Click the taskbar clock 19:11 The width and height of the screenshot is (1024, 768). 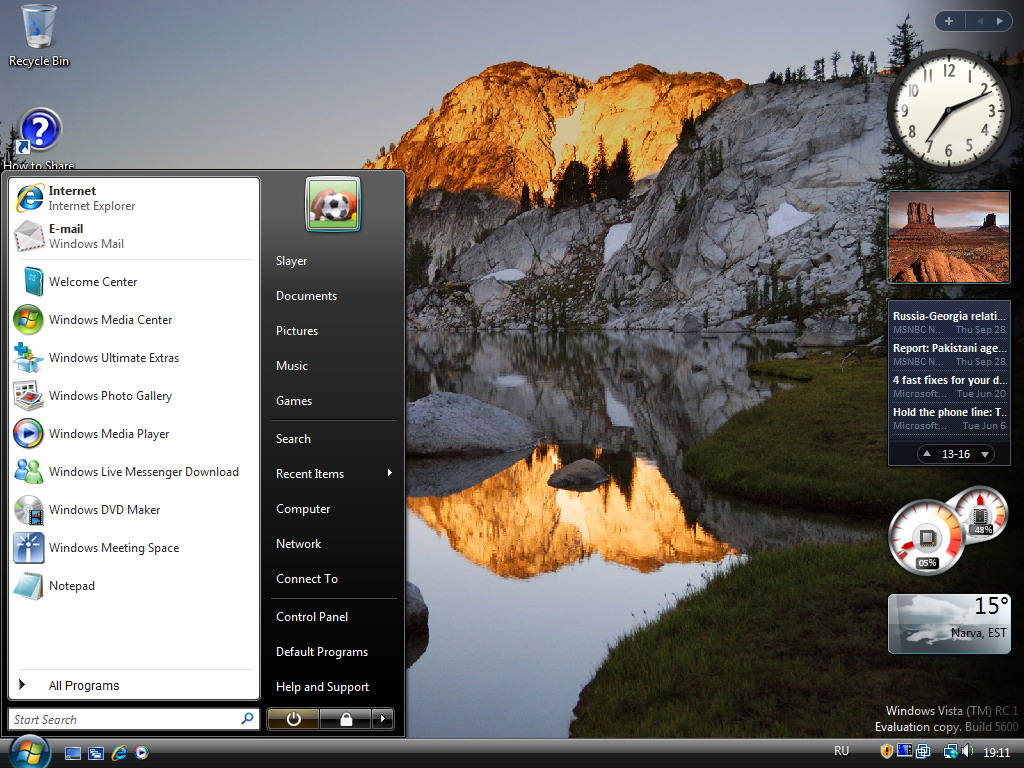pyautogui.click(x=997, y=752)
